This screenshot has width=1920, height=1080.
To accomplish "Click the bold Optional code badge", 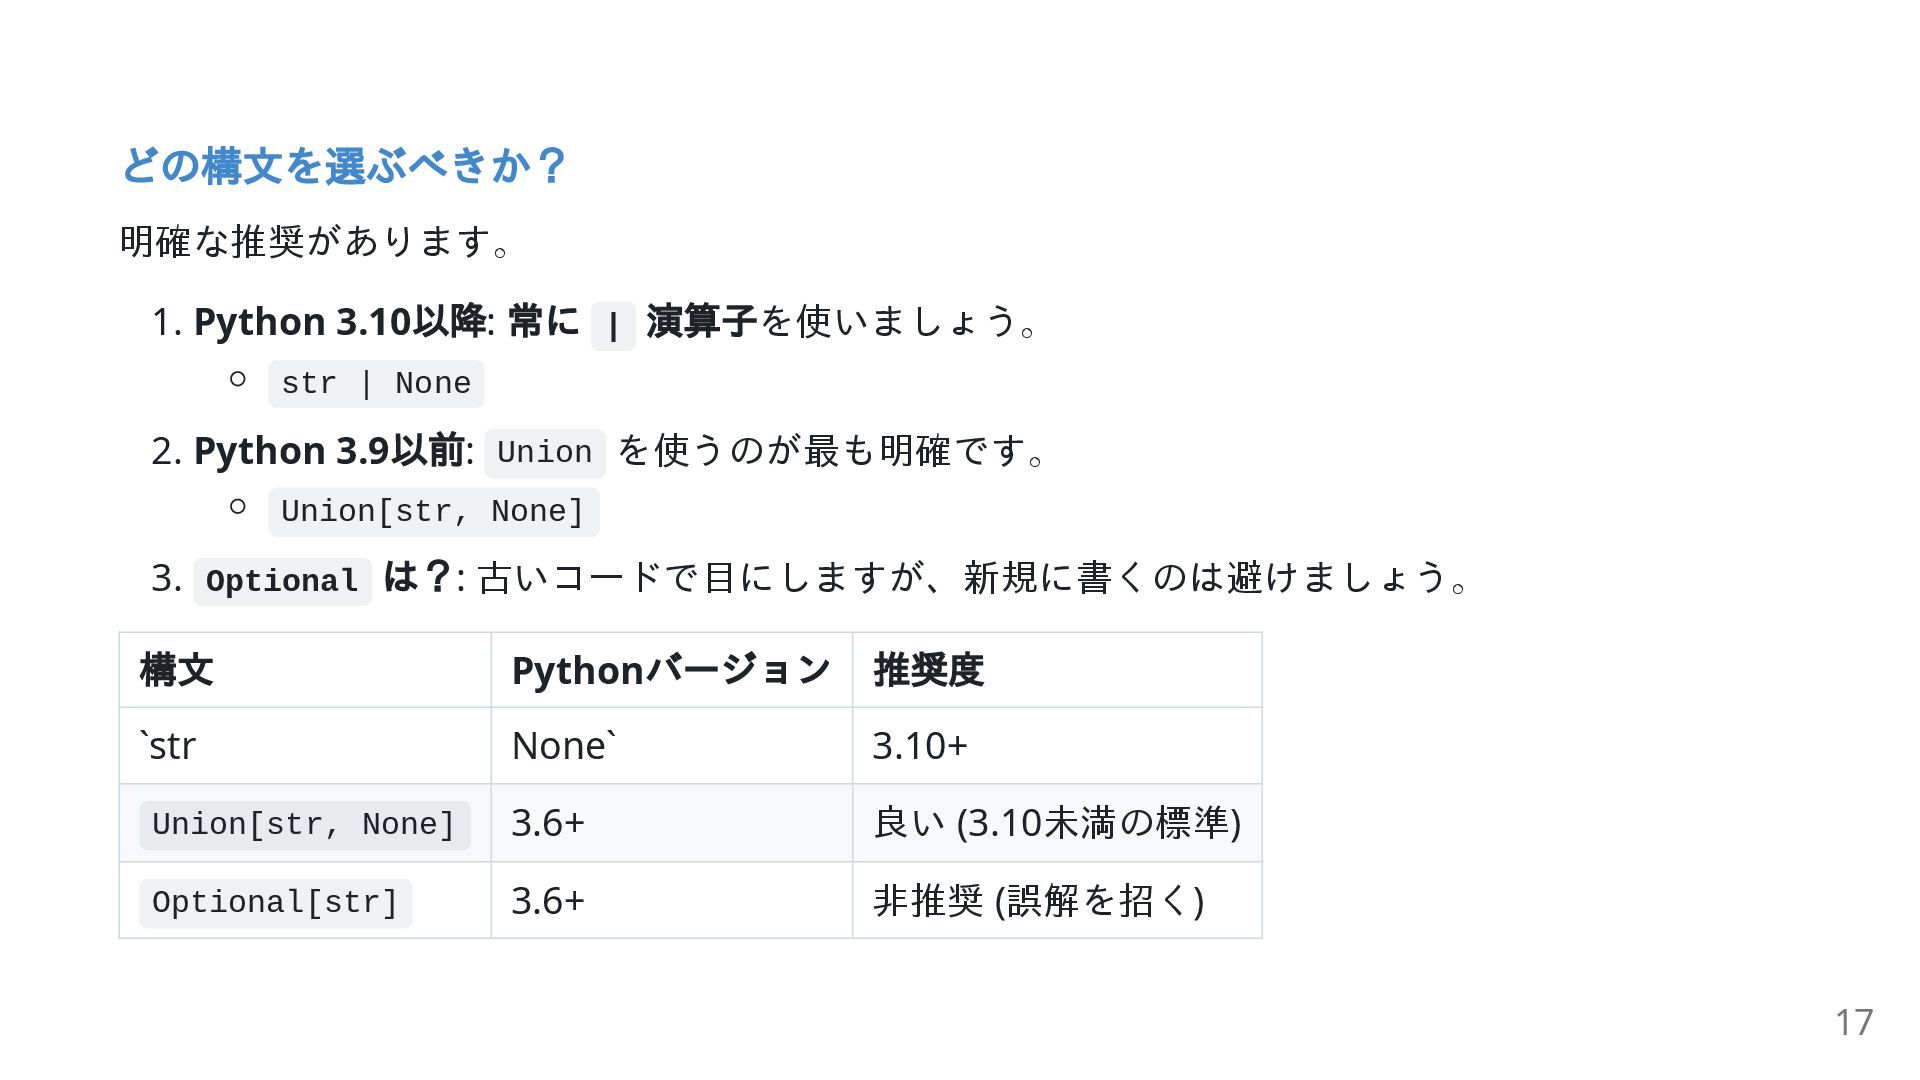I will point(282,581).
